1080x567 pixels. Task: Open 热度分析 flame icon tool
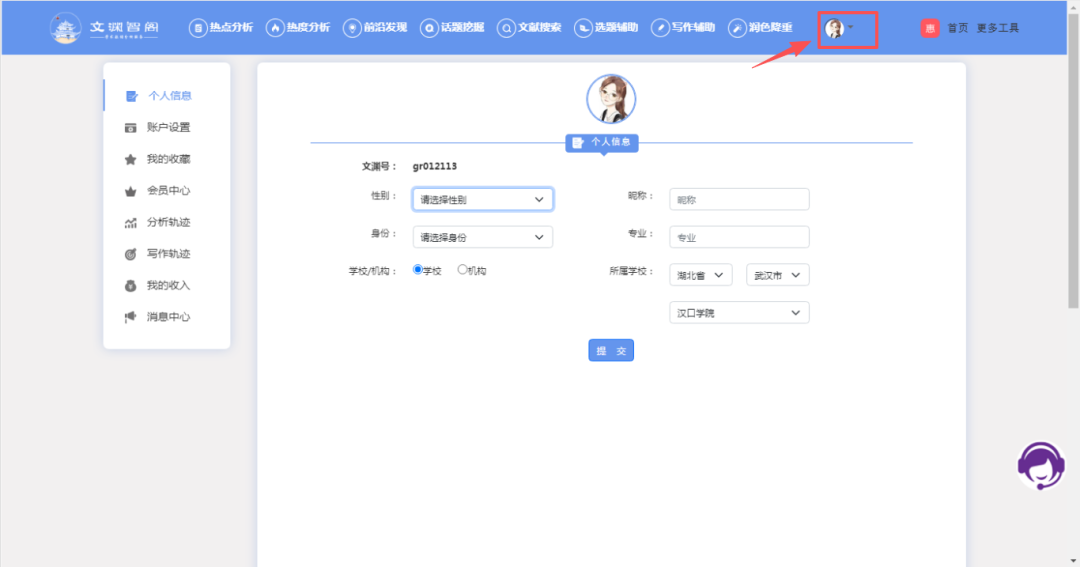click(x=275, y=28)
